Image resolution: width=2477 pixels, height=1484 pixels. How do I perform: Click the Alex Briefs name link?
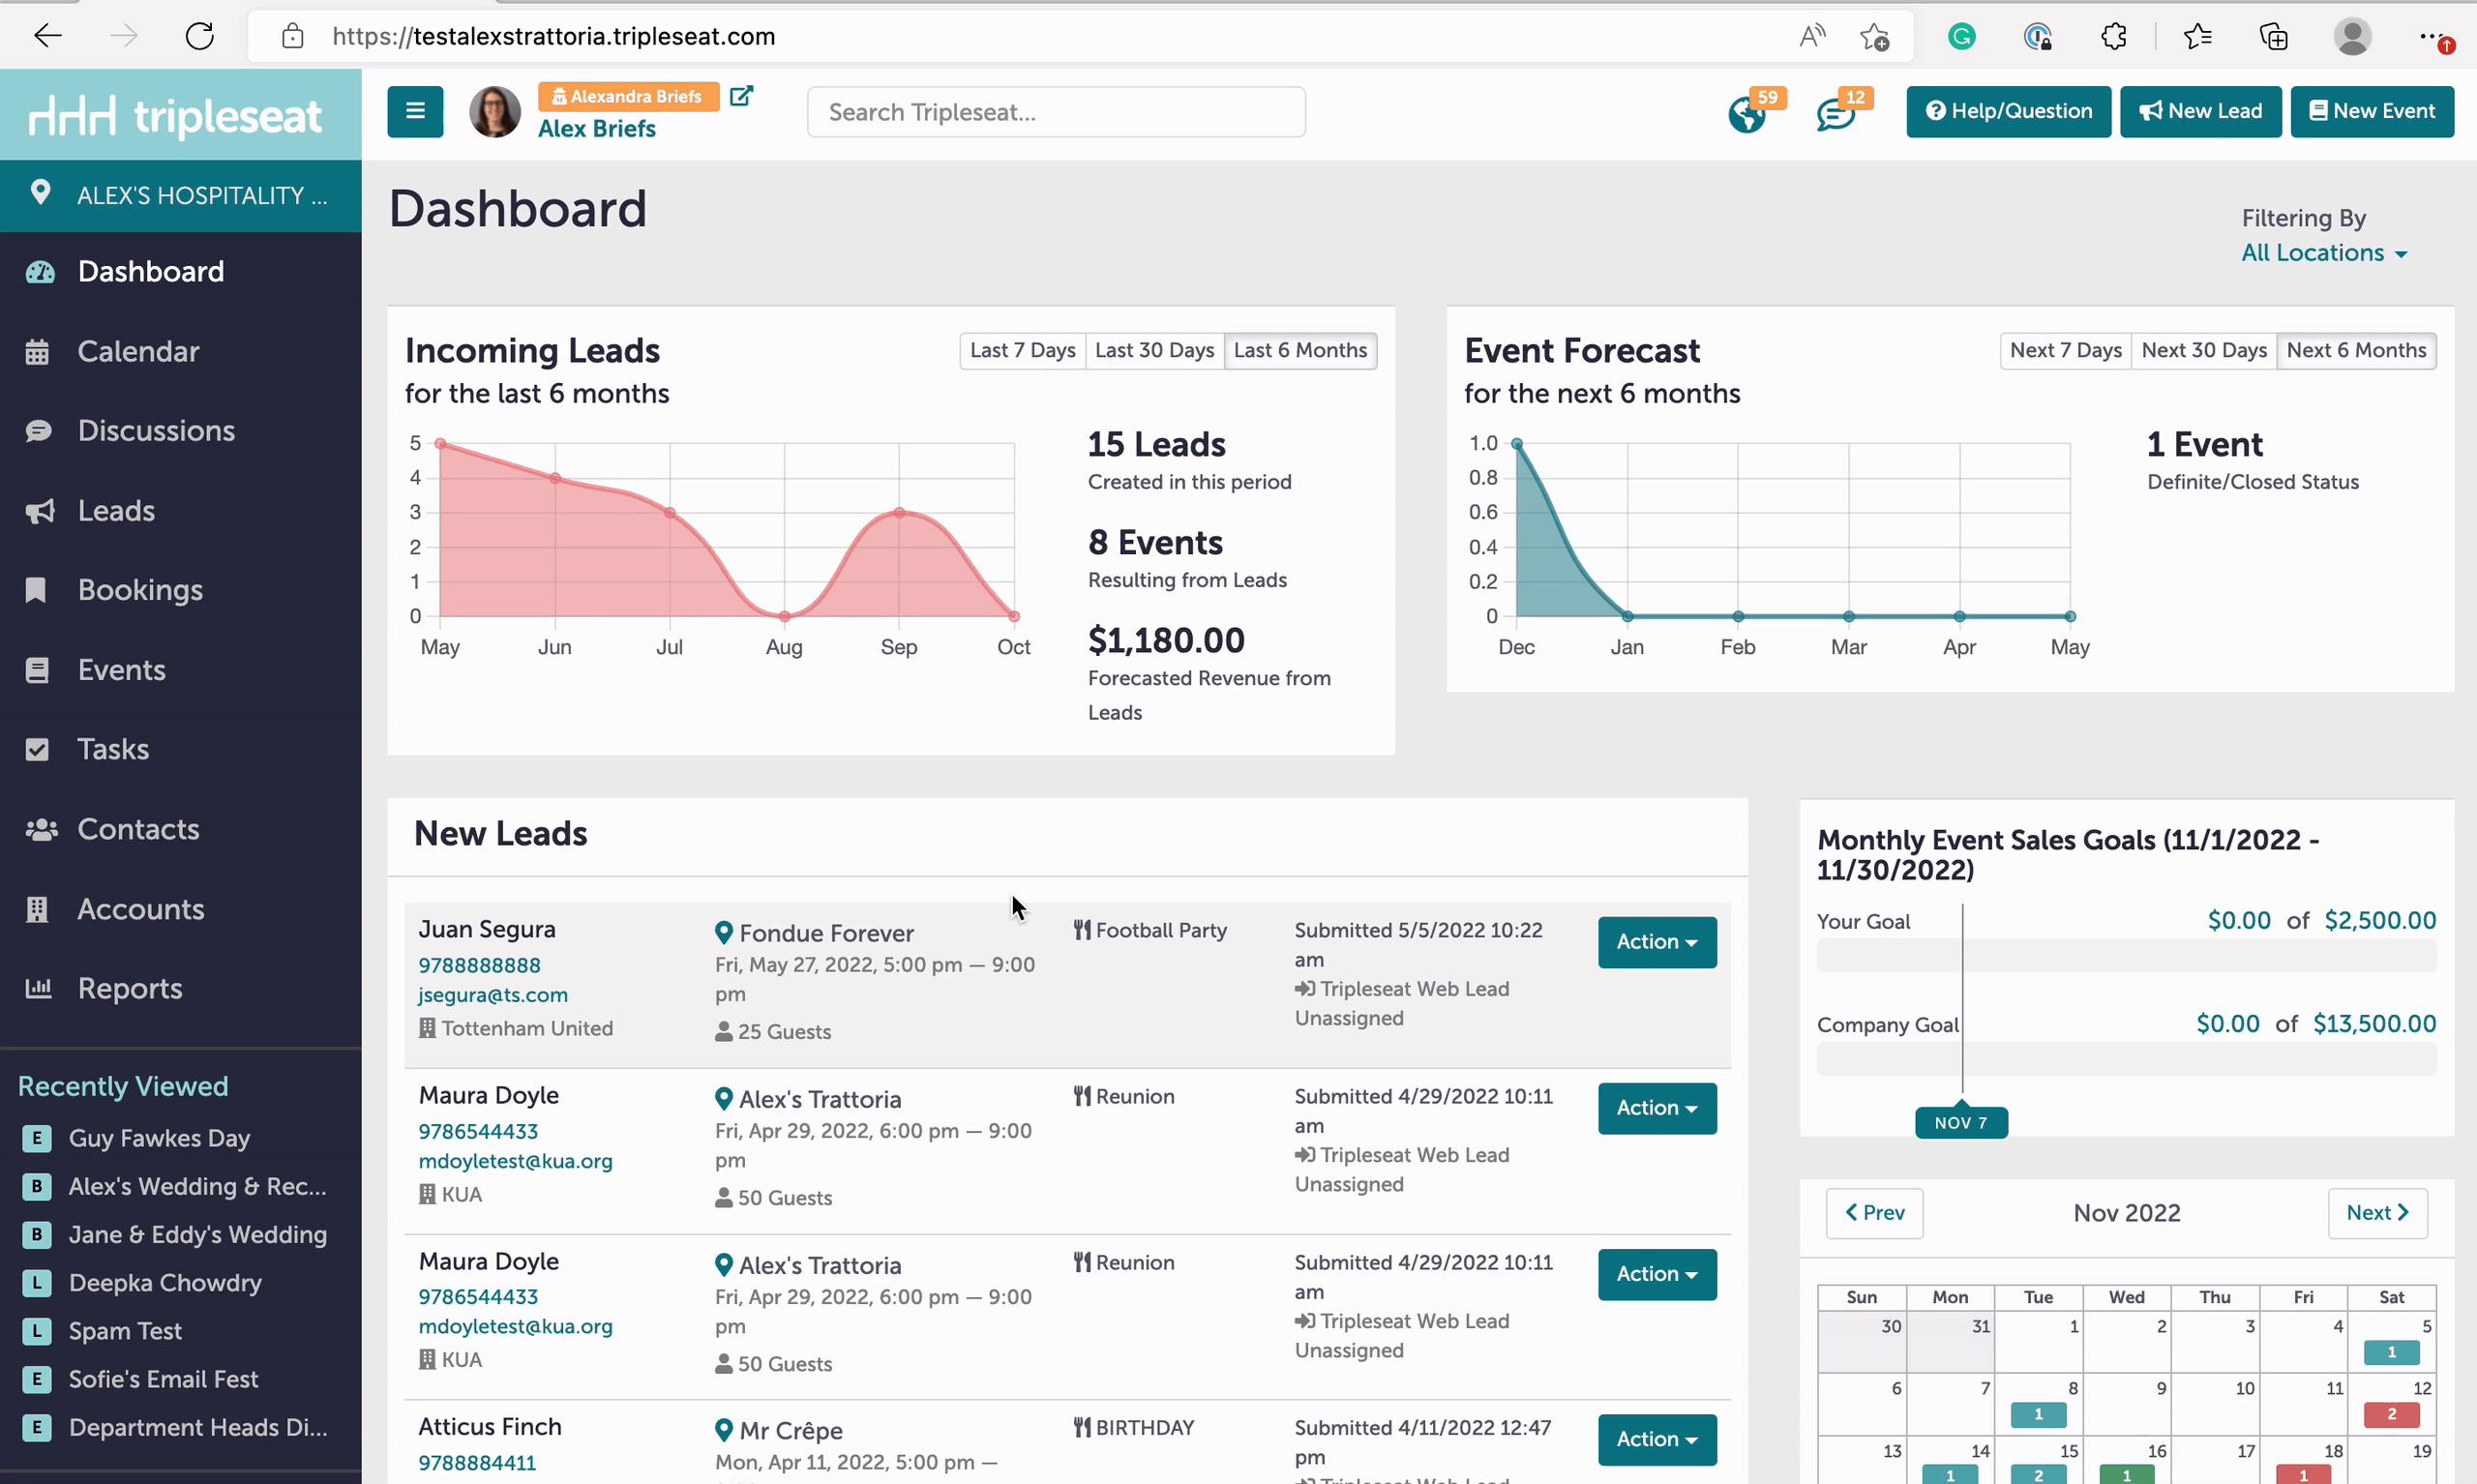point(597,128)
